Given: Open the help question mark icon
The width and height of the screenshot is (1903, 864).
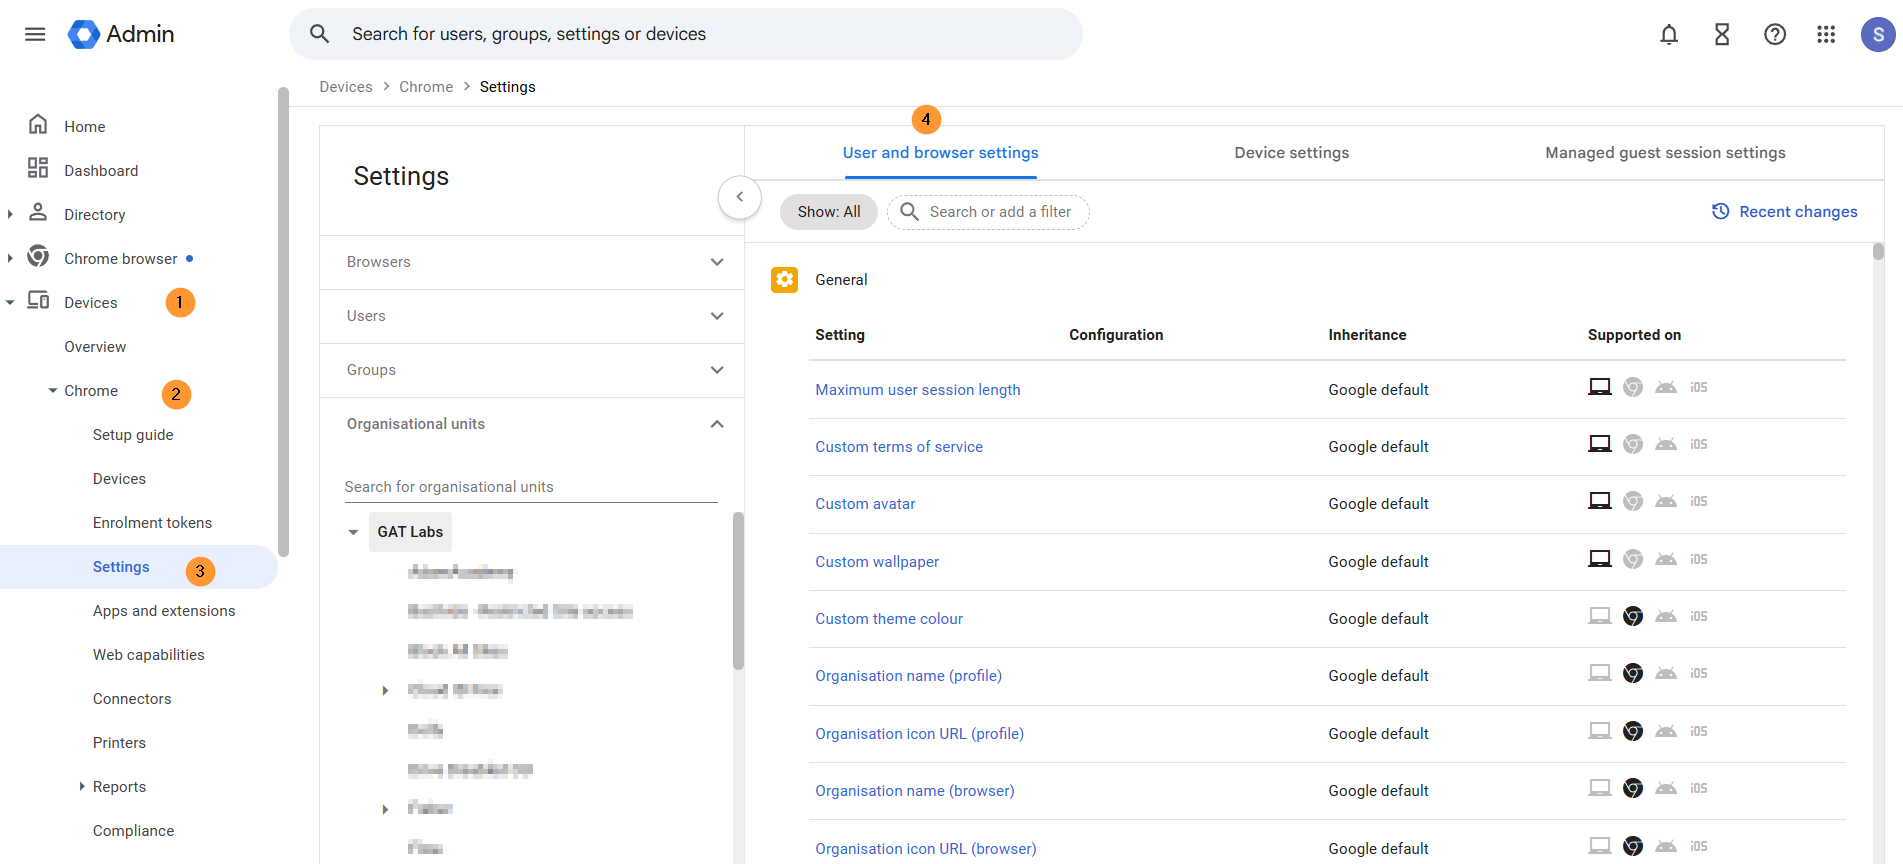Looking at the screenshot, I should pyautogui.click(x=1775, y=34).
